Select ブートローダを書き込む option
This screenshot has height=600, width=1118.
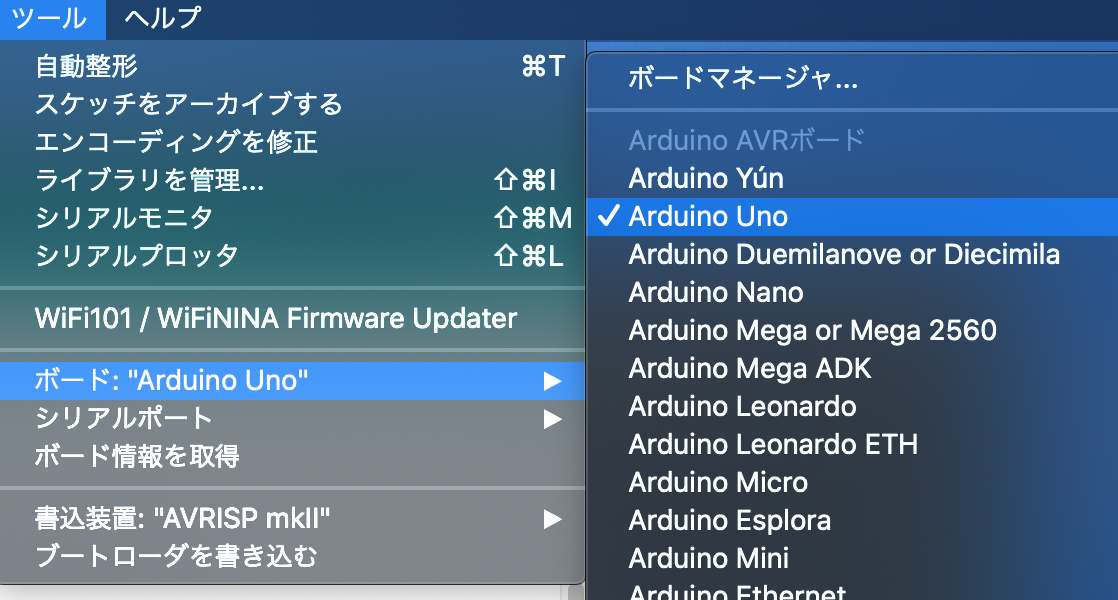[x=176, y=556]
